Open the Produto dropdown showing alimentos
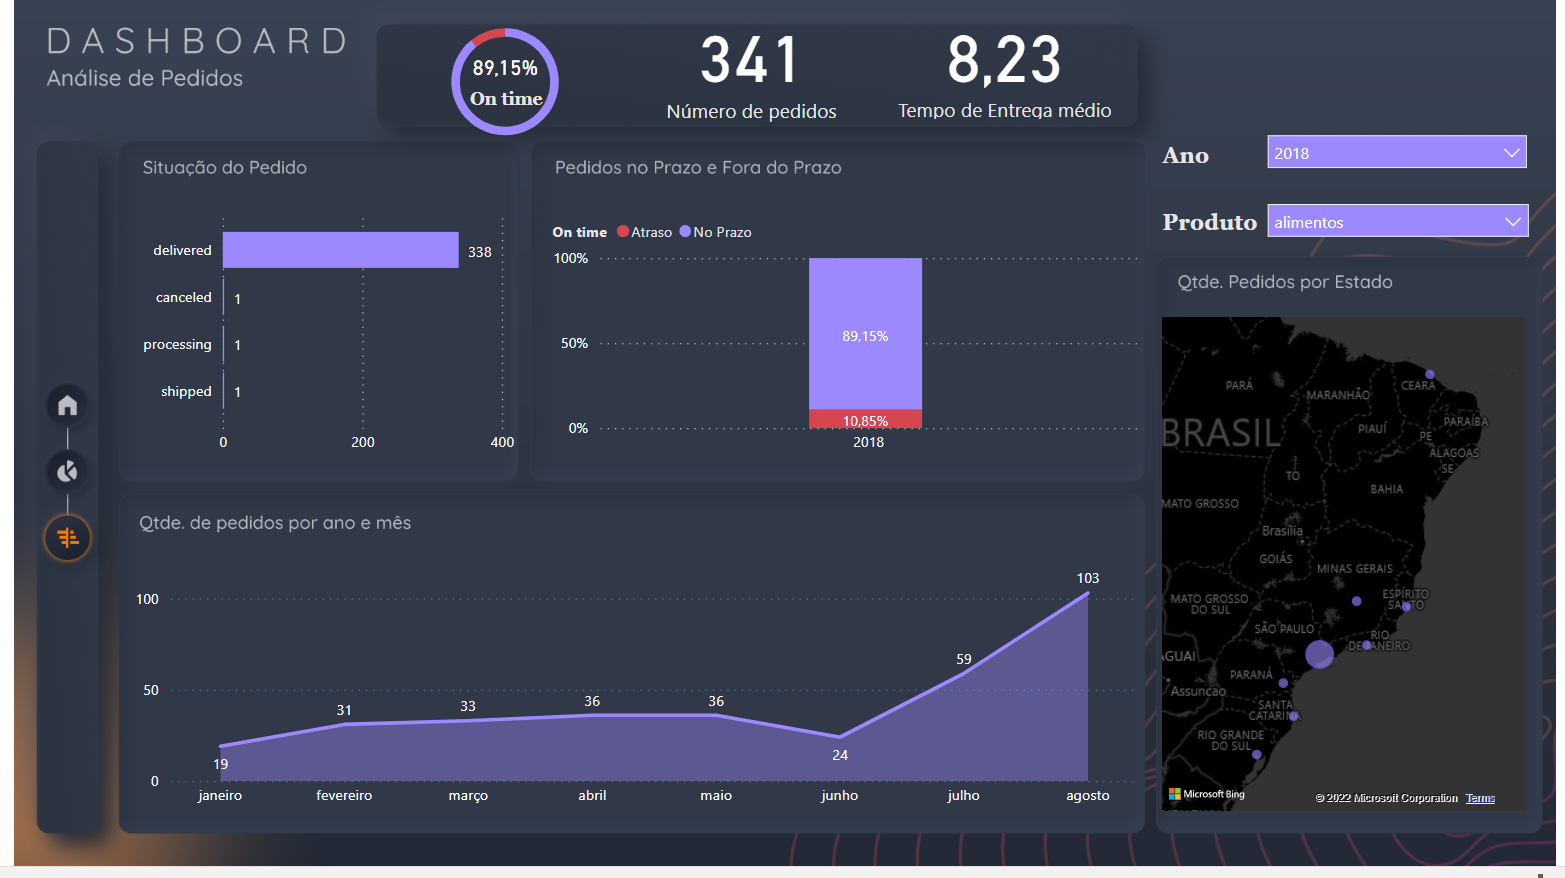The image size is (1565, 878). pyautogui.click(x=1397, y=221)
